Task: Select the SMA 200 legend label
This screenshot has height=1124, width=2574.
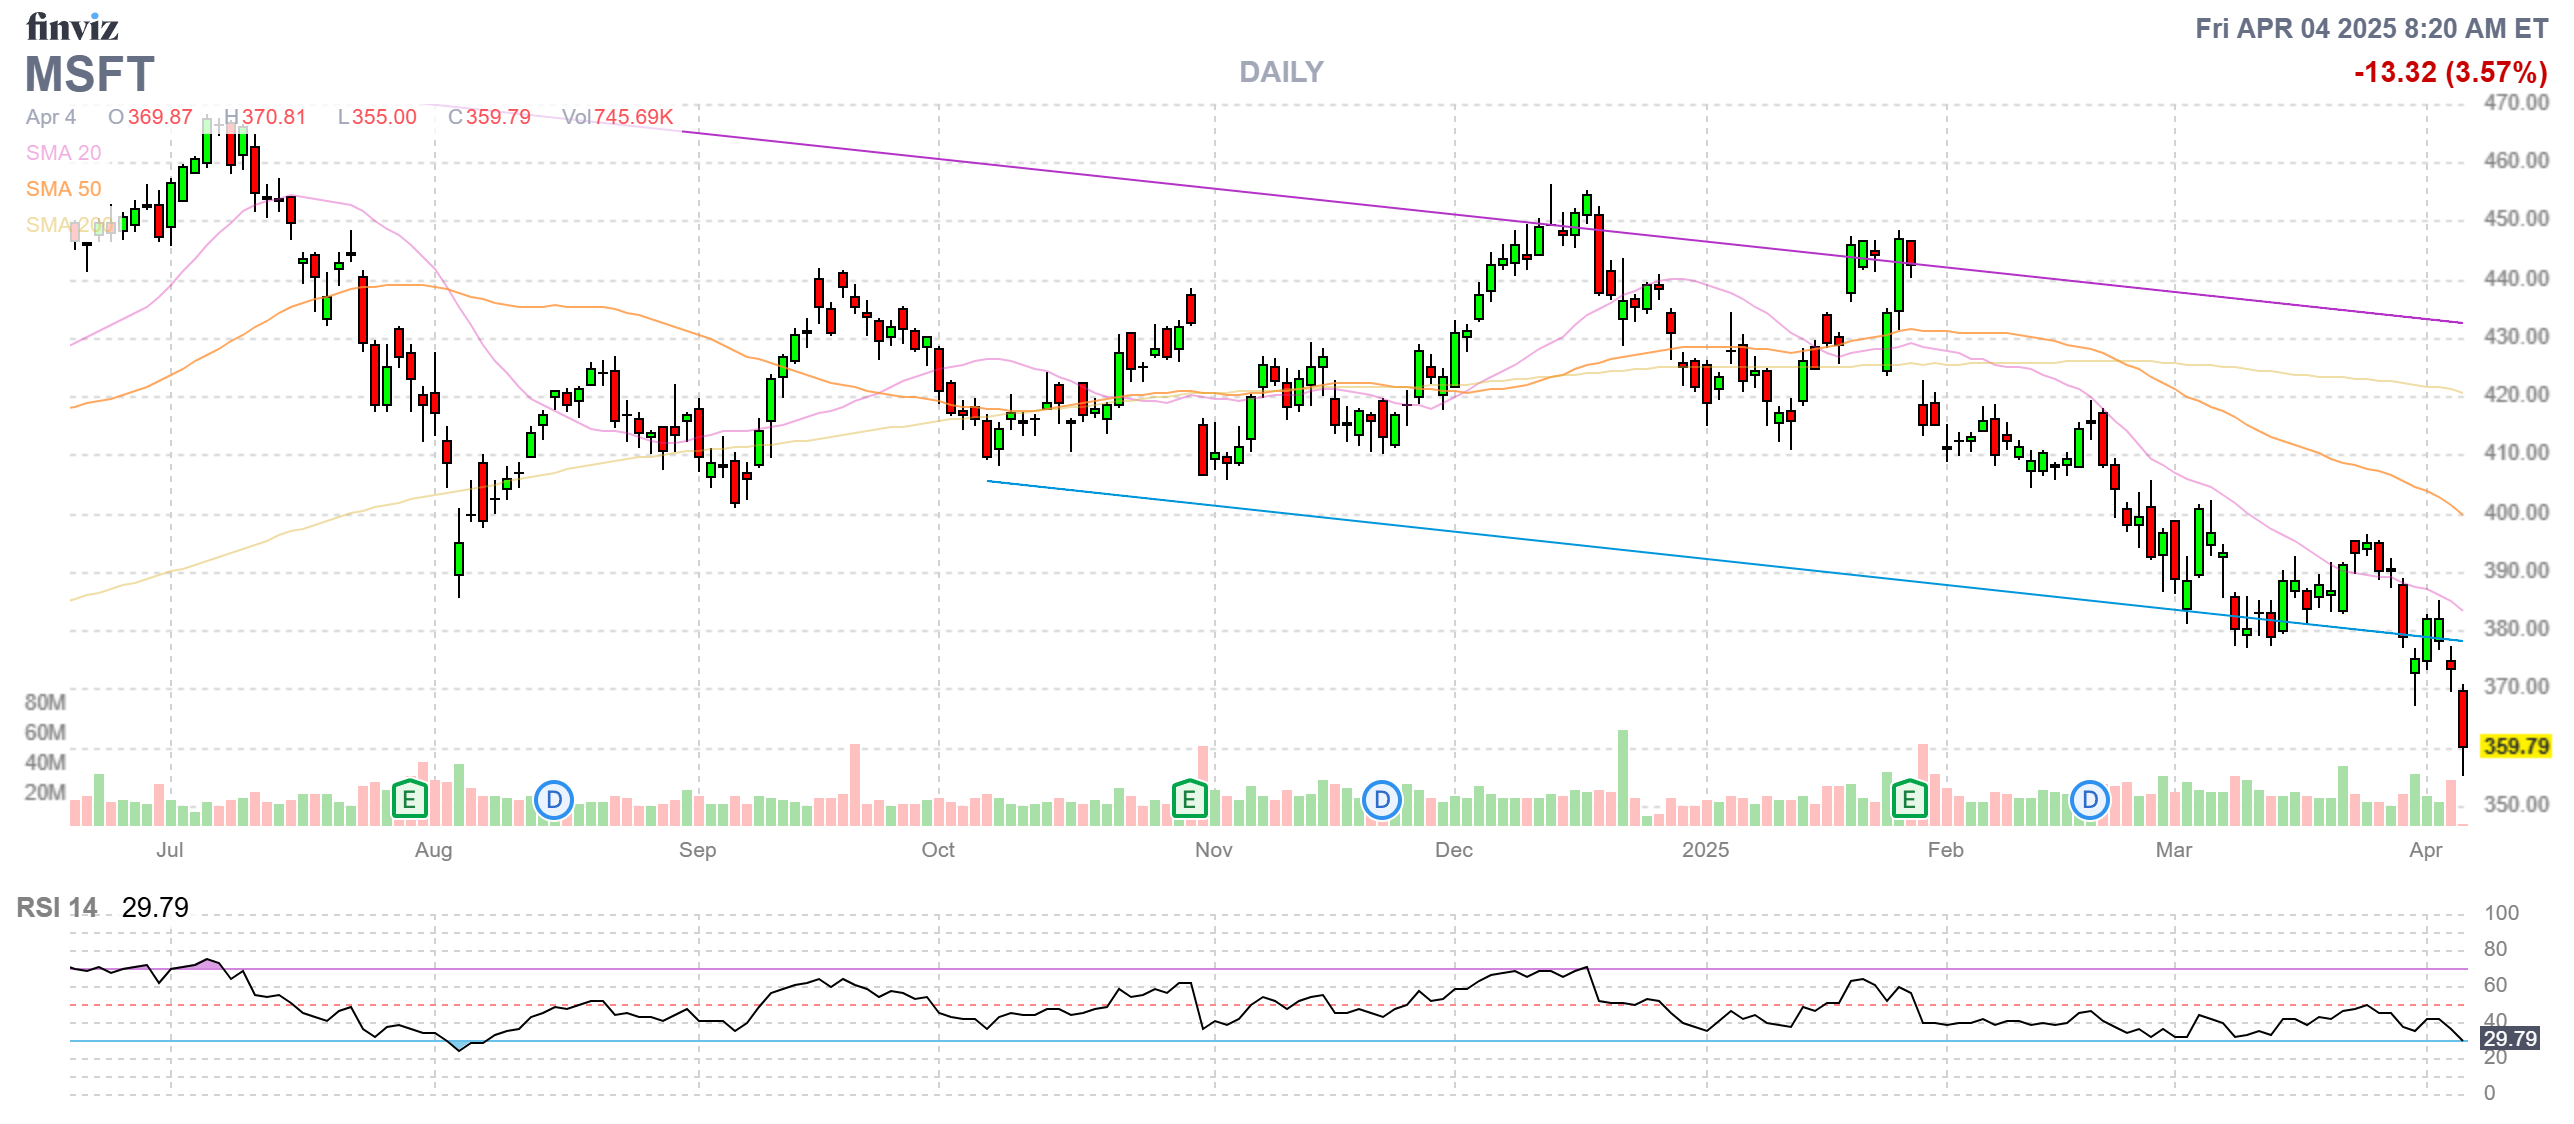Action: tap(70, 225)
